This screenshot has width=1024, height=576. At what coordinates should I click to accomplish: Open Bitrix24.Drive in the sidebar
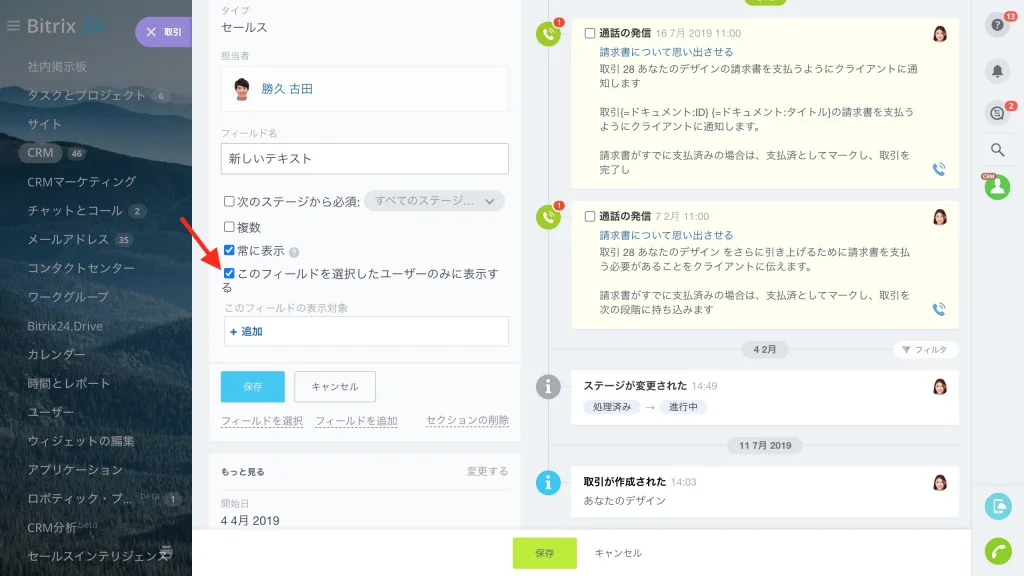click(65, 326)
